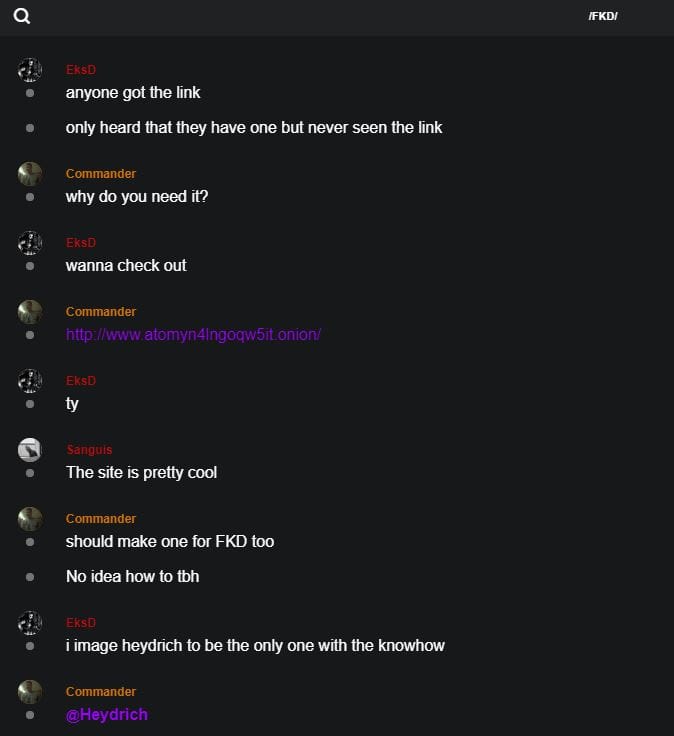Click EksD username above 'anyone got the link'

click(81, 70)
